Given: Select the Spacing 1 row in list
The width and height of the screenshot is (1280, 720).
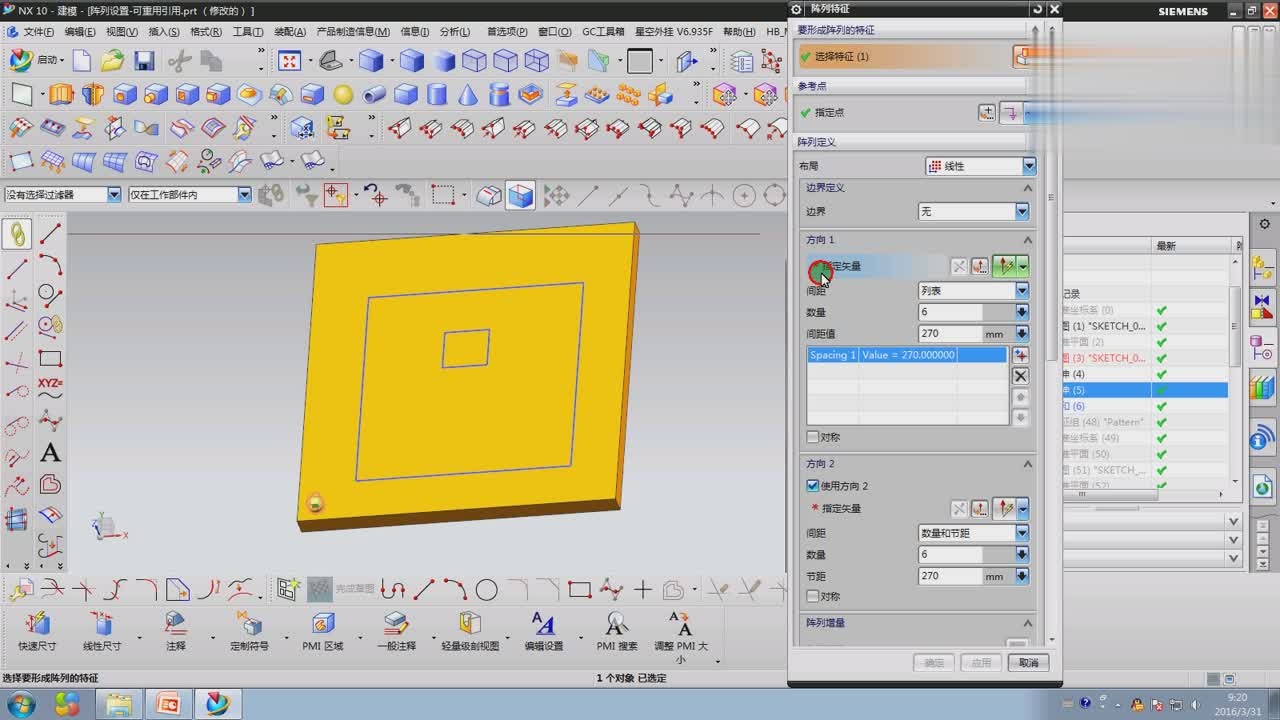Looking at the screenshot, I should 907,355.
